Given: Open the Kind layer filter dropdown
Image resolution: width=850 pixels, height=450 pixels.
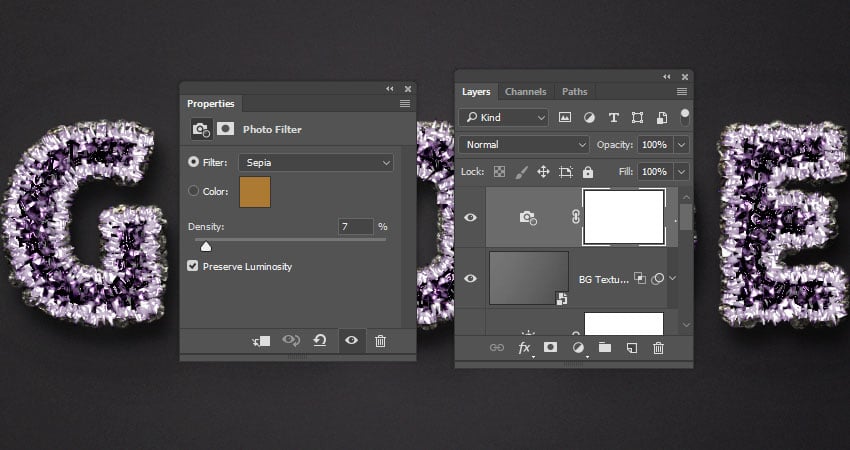Looking at the screenshot, I should click(504, 117).
